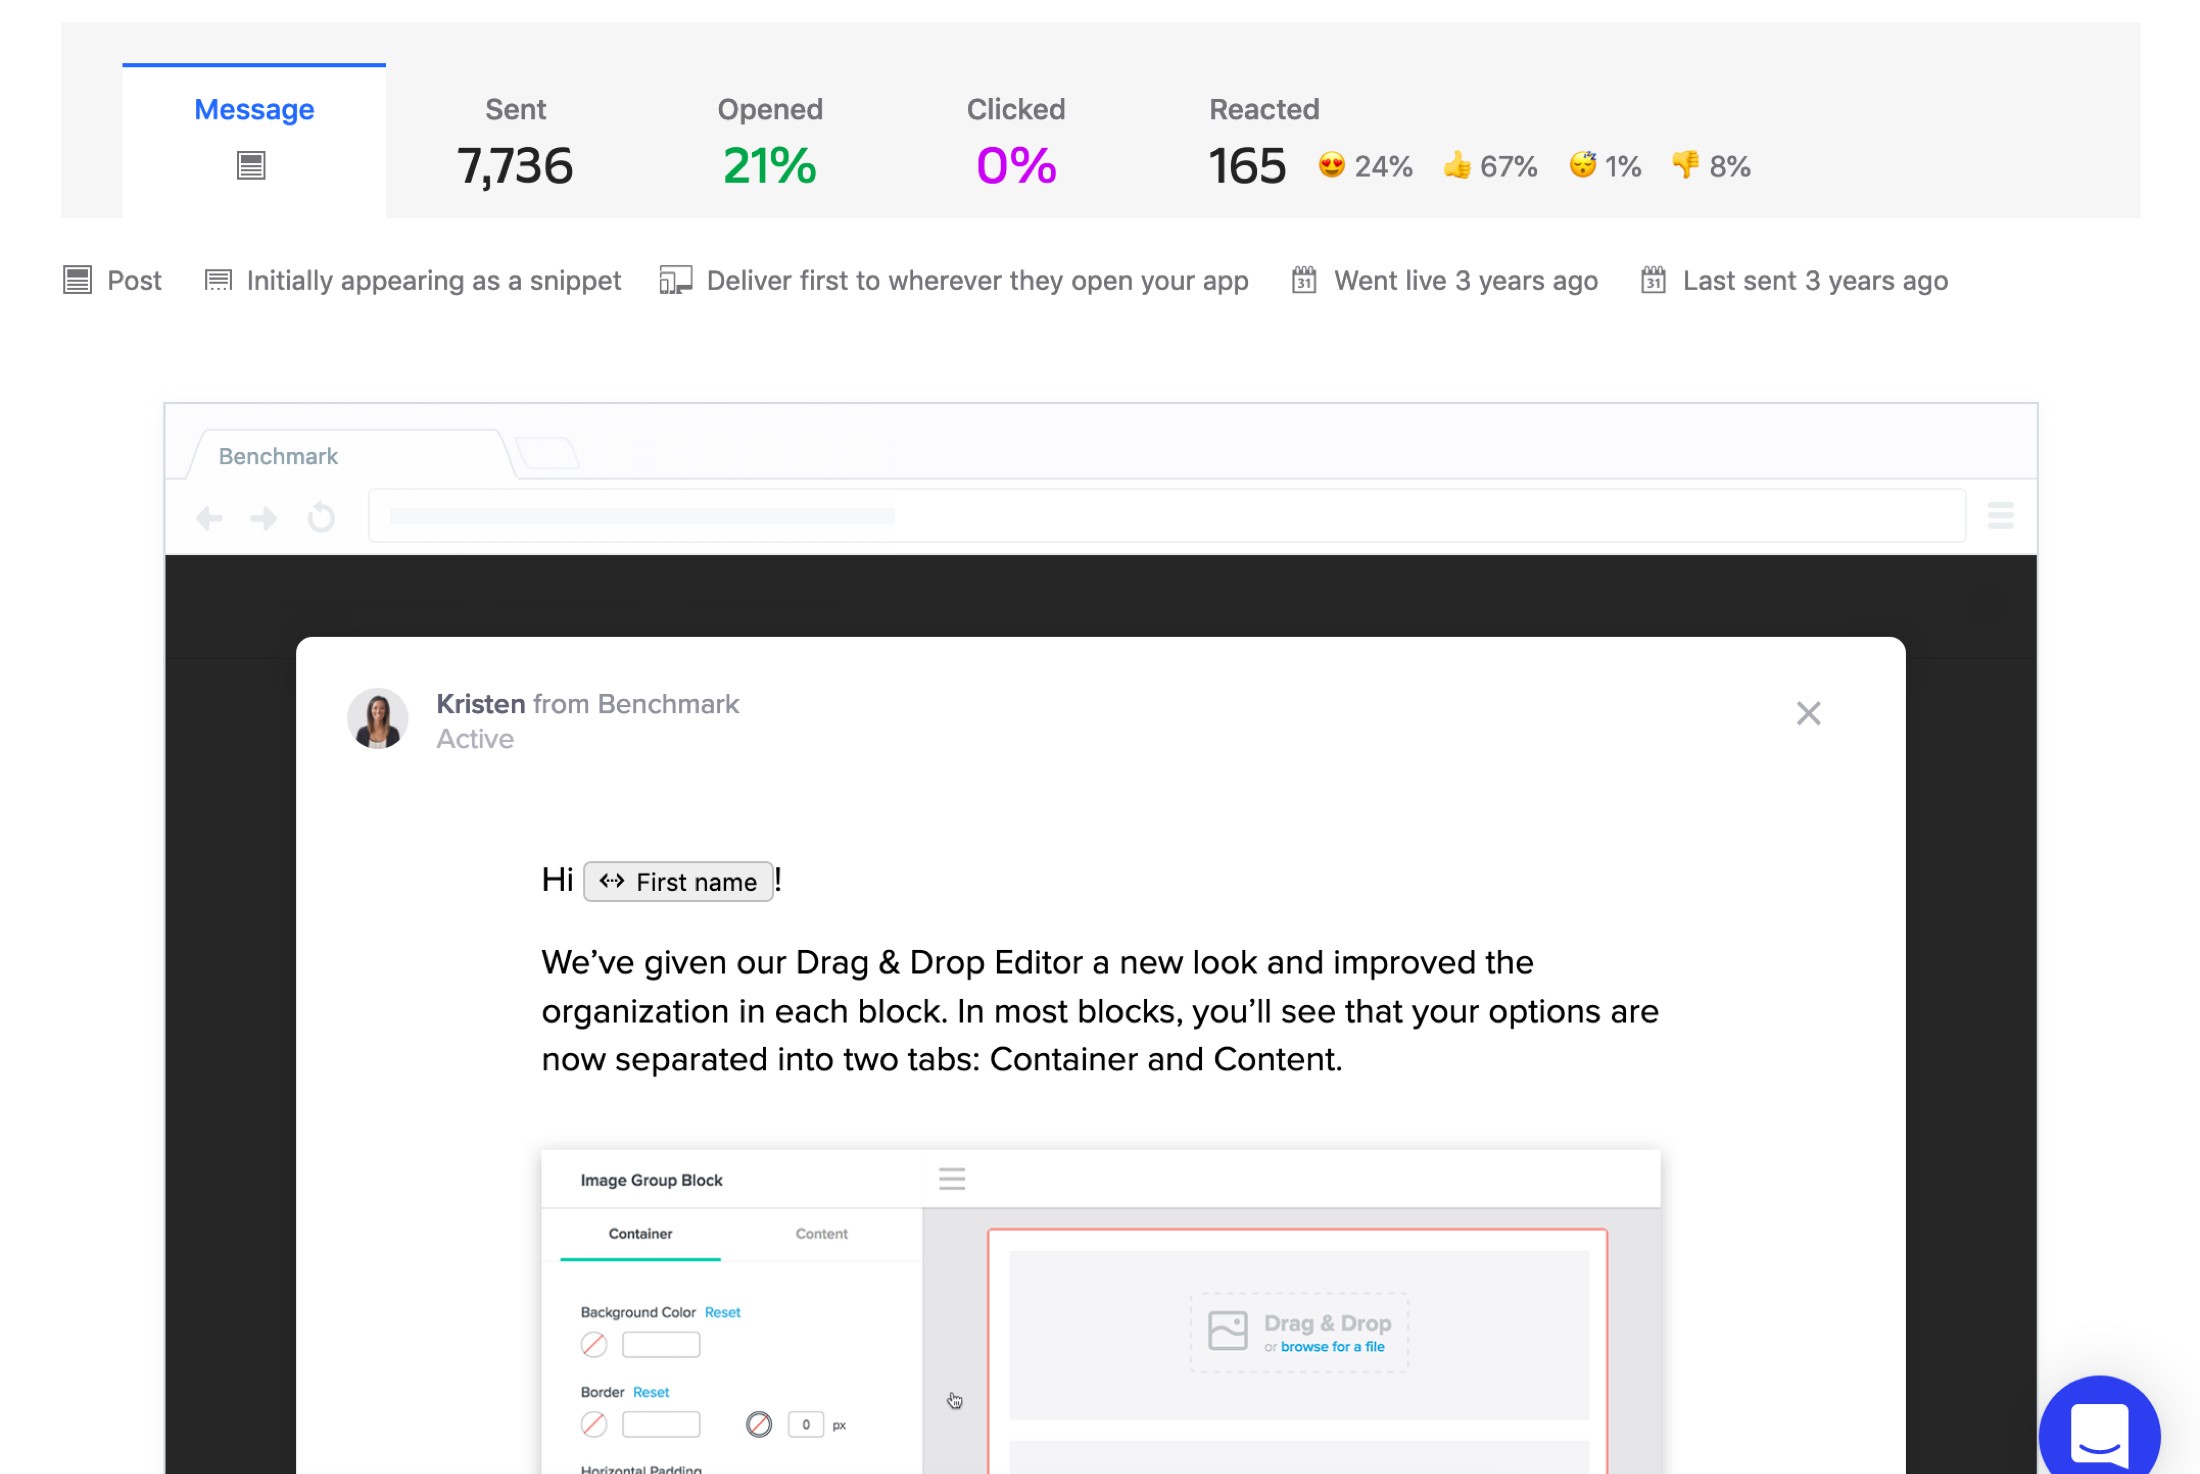Click 'Went live 3 years ago' text
This screenshot has height=1474, width=2200.
click(1466, 281)
